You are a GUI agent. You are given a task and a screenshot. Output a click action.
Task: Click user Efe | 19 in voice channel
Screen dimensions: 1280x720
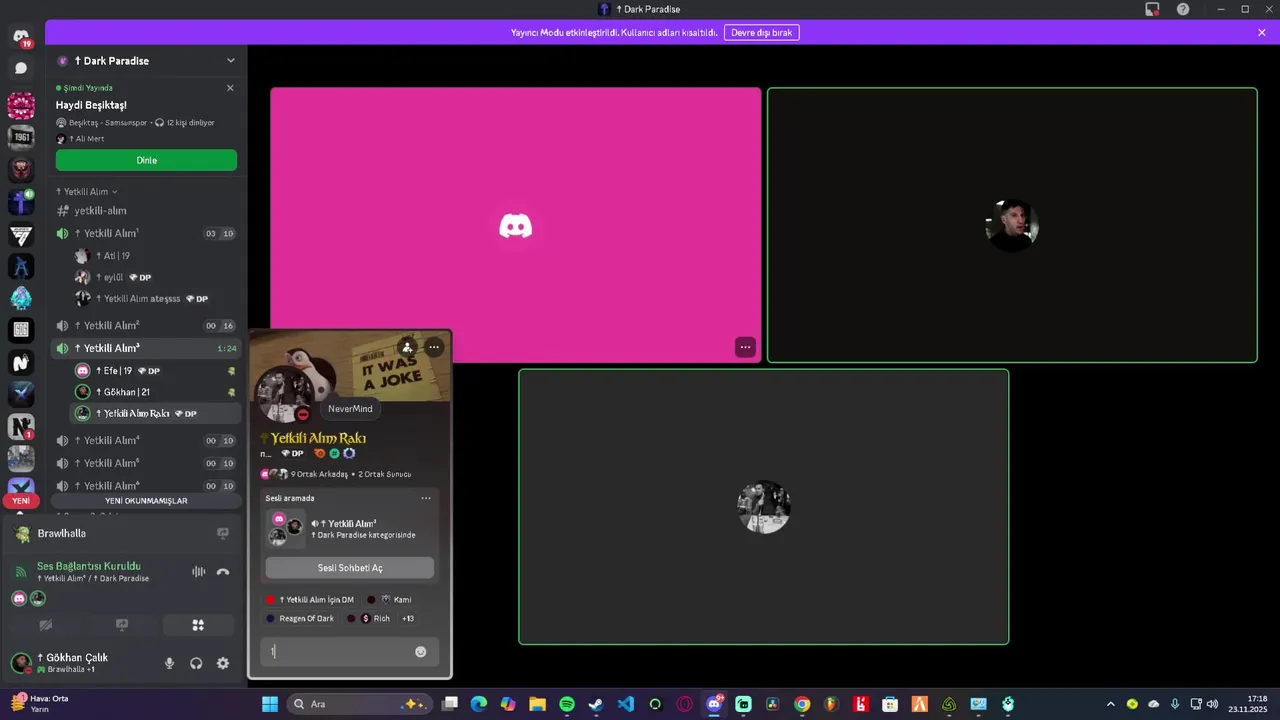(x=156, y=371)
